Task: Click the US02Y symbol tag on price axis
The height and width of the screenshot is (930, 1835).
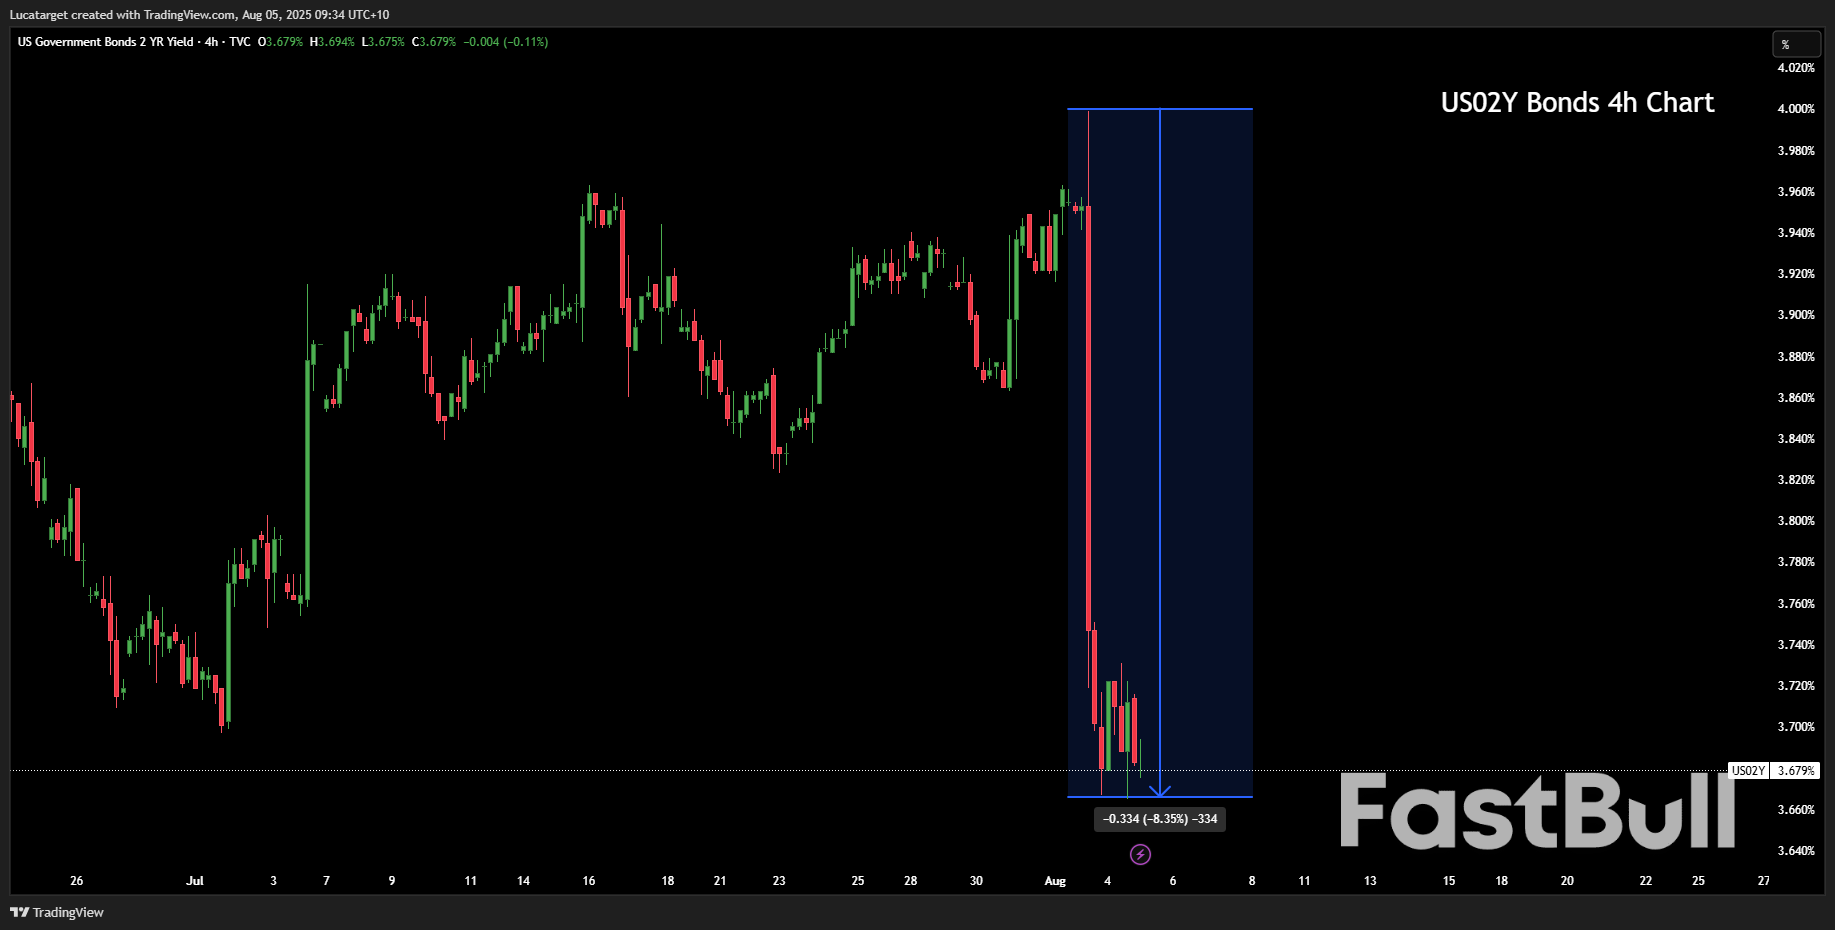Action: coord(1748,771)
